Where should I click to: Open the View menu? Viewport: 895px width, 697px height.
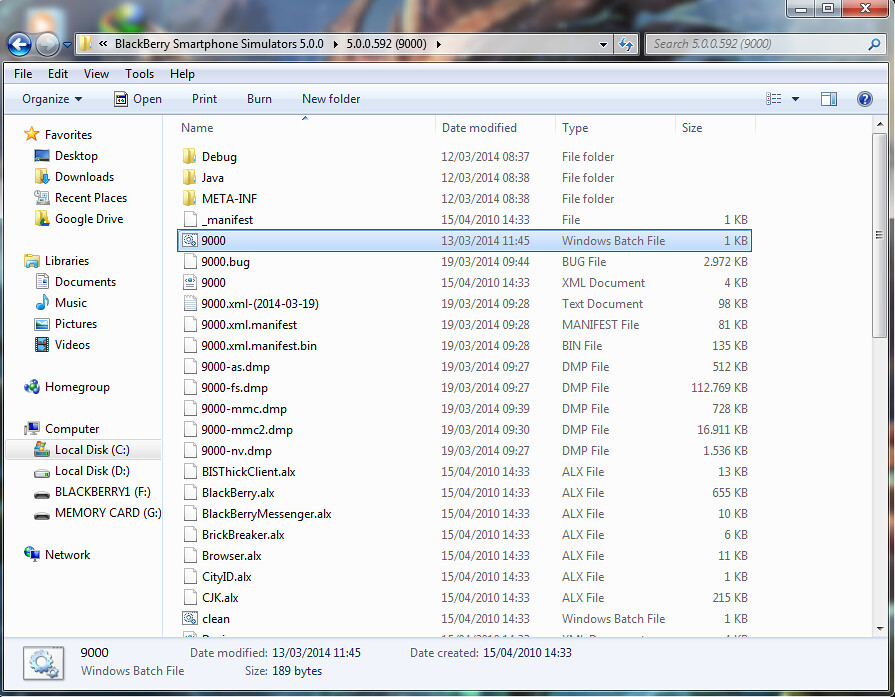click(96, 74)
